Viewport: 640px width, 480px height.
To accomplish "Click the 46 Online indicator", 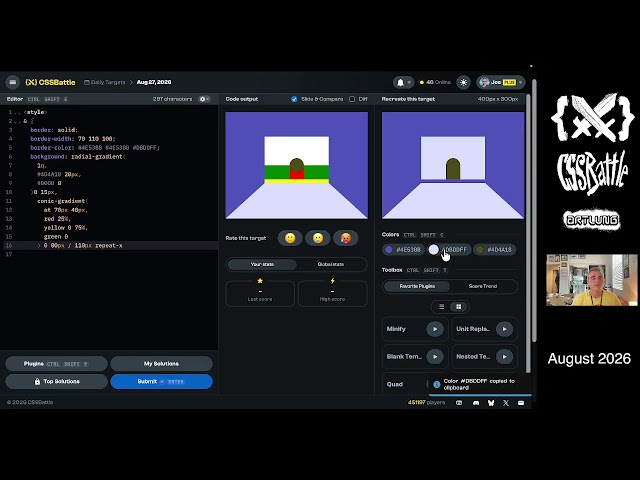I will (x=435, y=82).
